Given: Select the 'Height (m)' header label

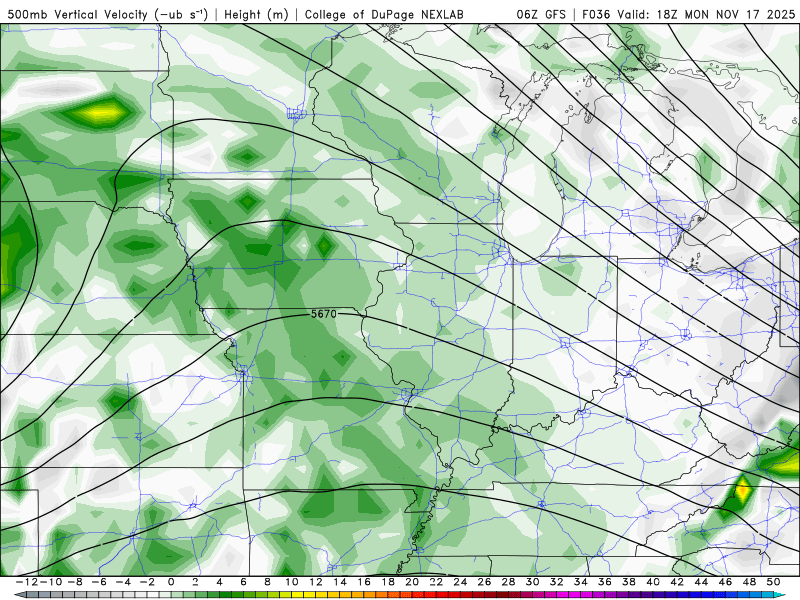Looking at the screenshot, I should (256, 14).
